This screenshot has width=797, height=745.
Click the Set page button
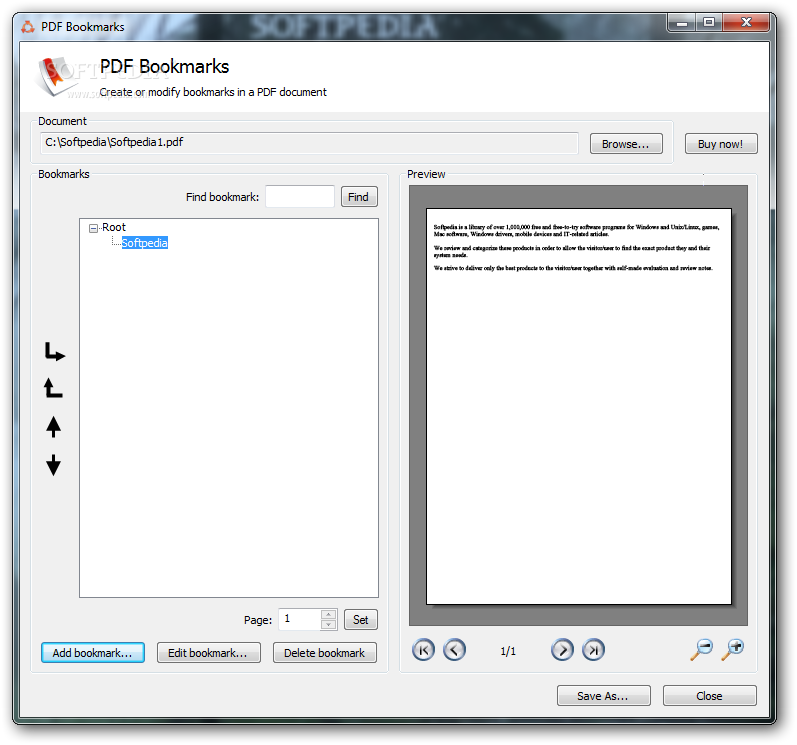coord(361,619)
